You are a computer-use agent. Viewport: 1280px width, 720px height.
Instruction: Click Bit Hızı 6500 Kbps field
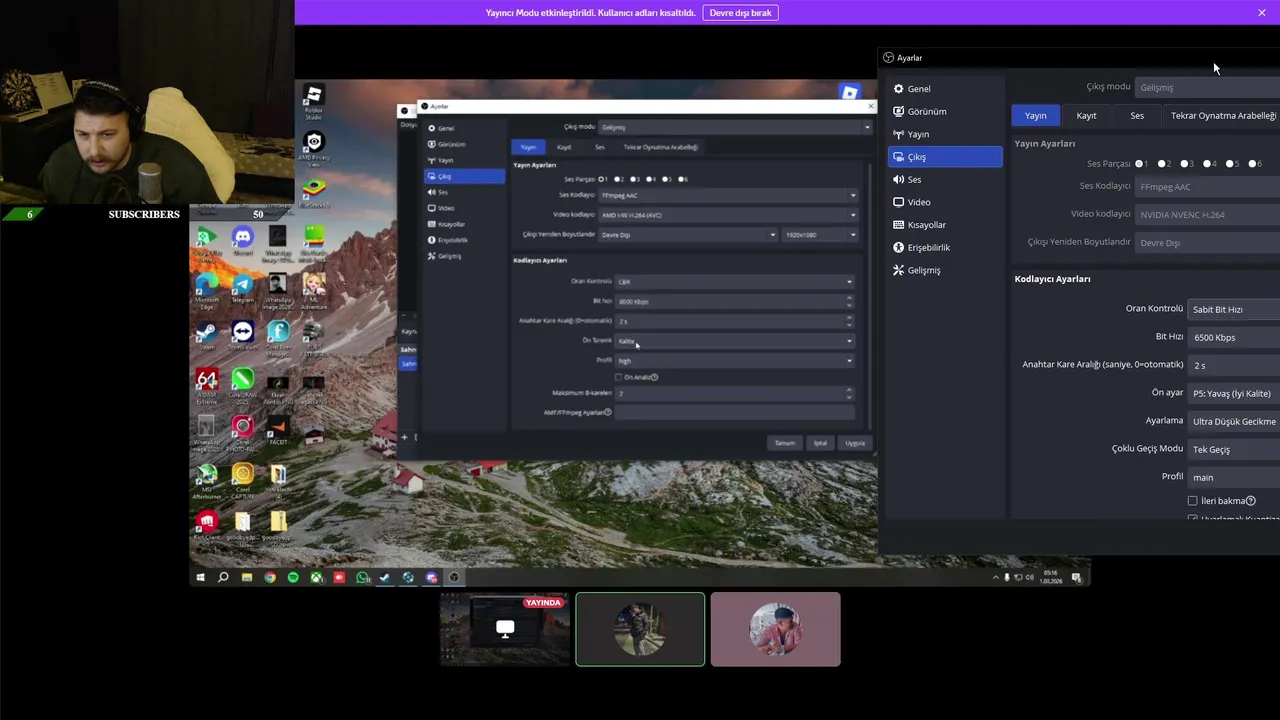(x=1233, y=338)
